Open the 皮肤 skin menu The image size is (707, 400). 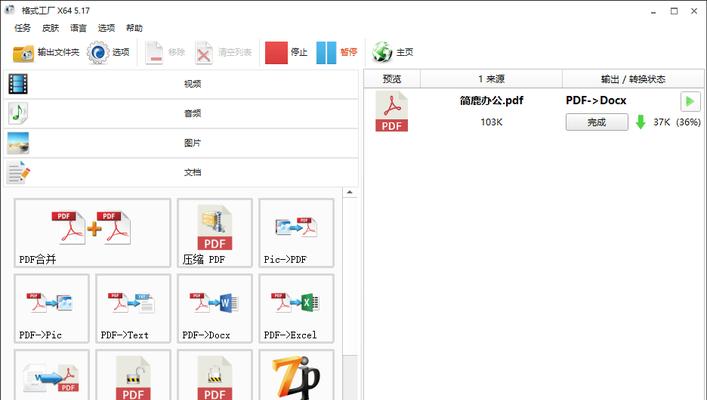click(50, 28)
